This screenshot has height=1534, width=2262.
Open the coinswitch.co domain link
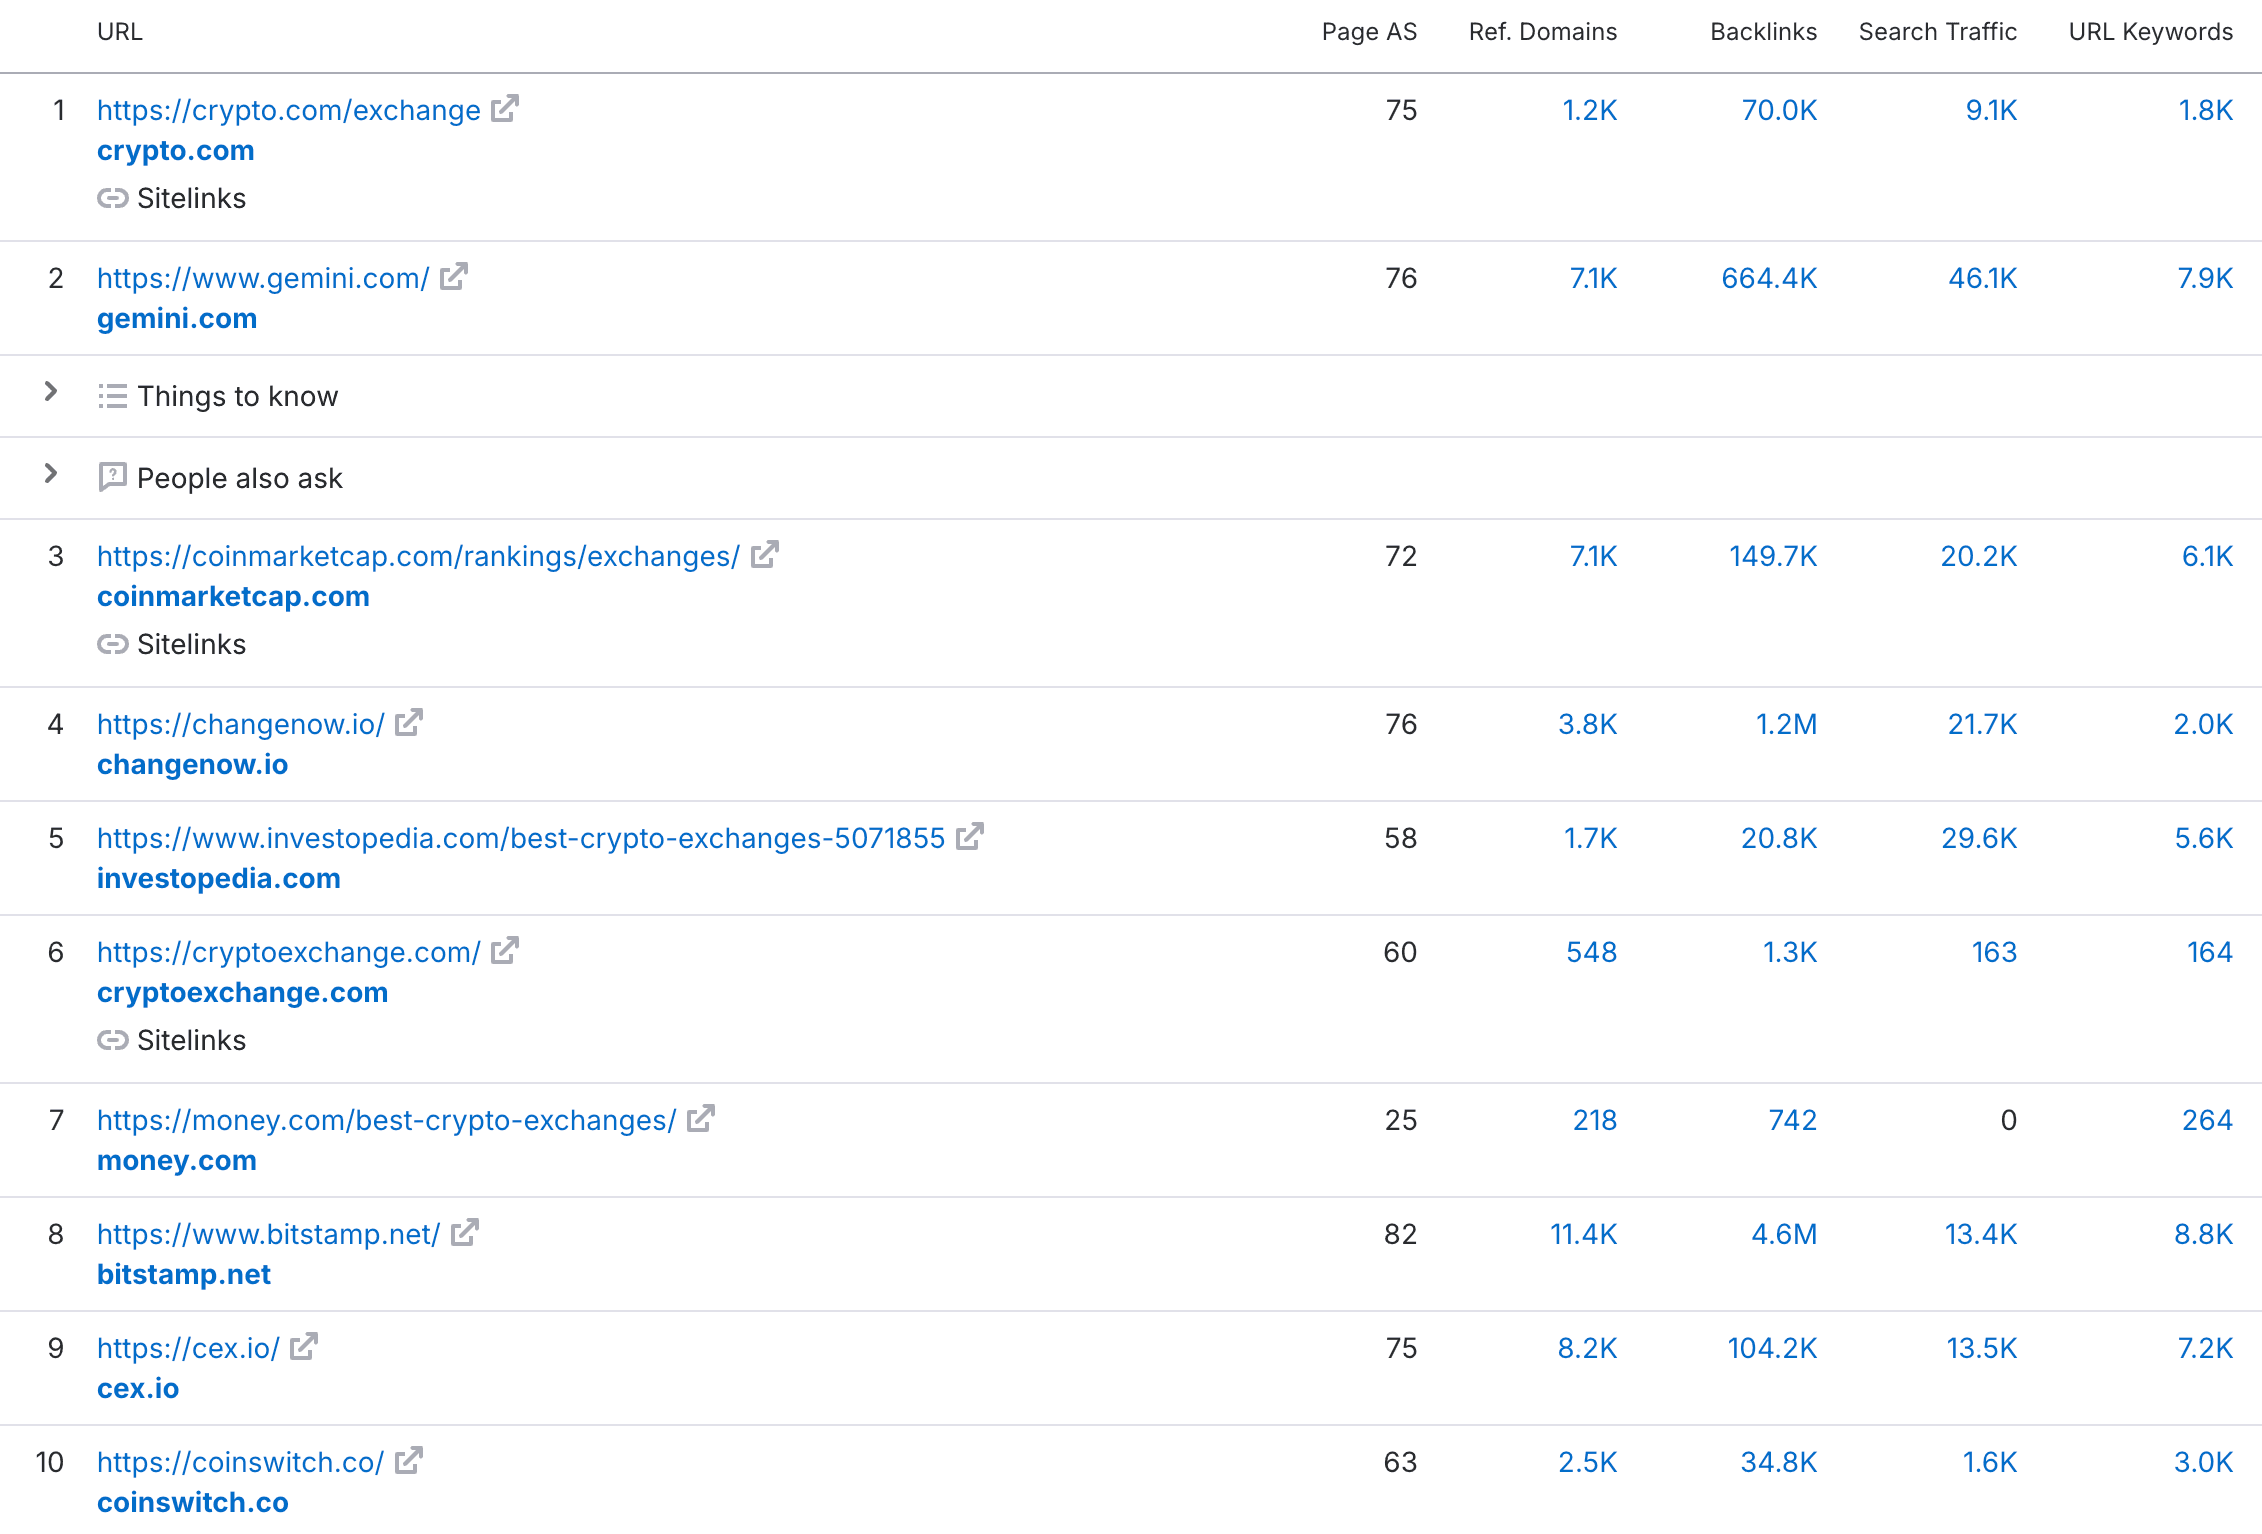193,1502
